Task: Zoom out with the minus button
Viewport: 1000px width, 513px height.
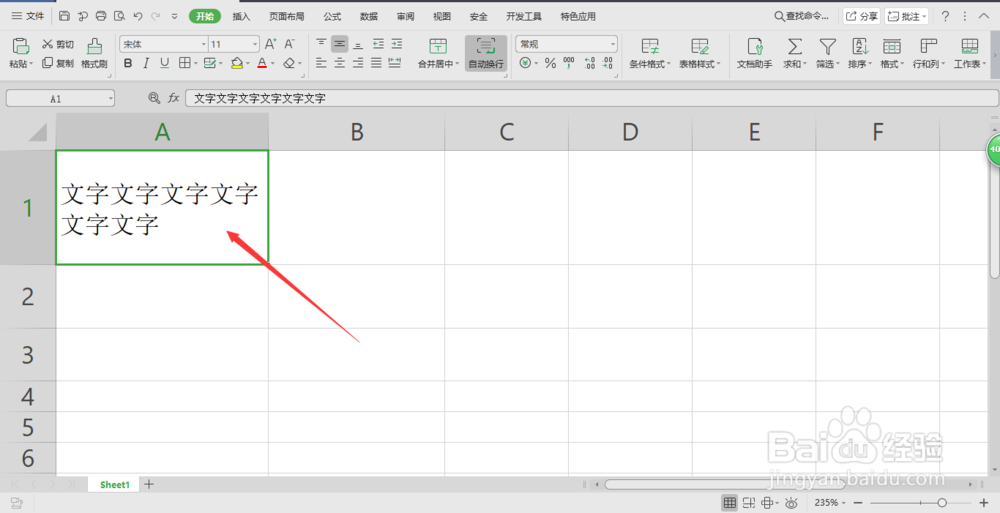Action: click(858, 503)
